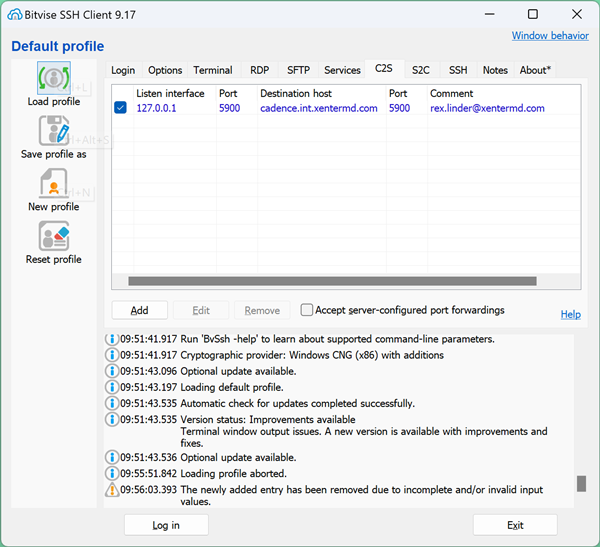Screen dimensions: 600x547
Task: Open the Help link
Action: (570, 314)
